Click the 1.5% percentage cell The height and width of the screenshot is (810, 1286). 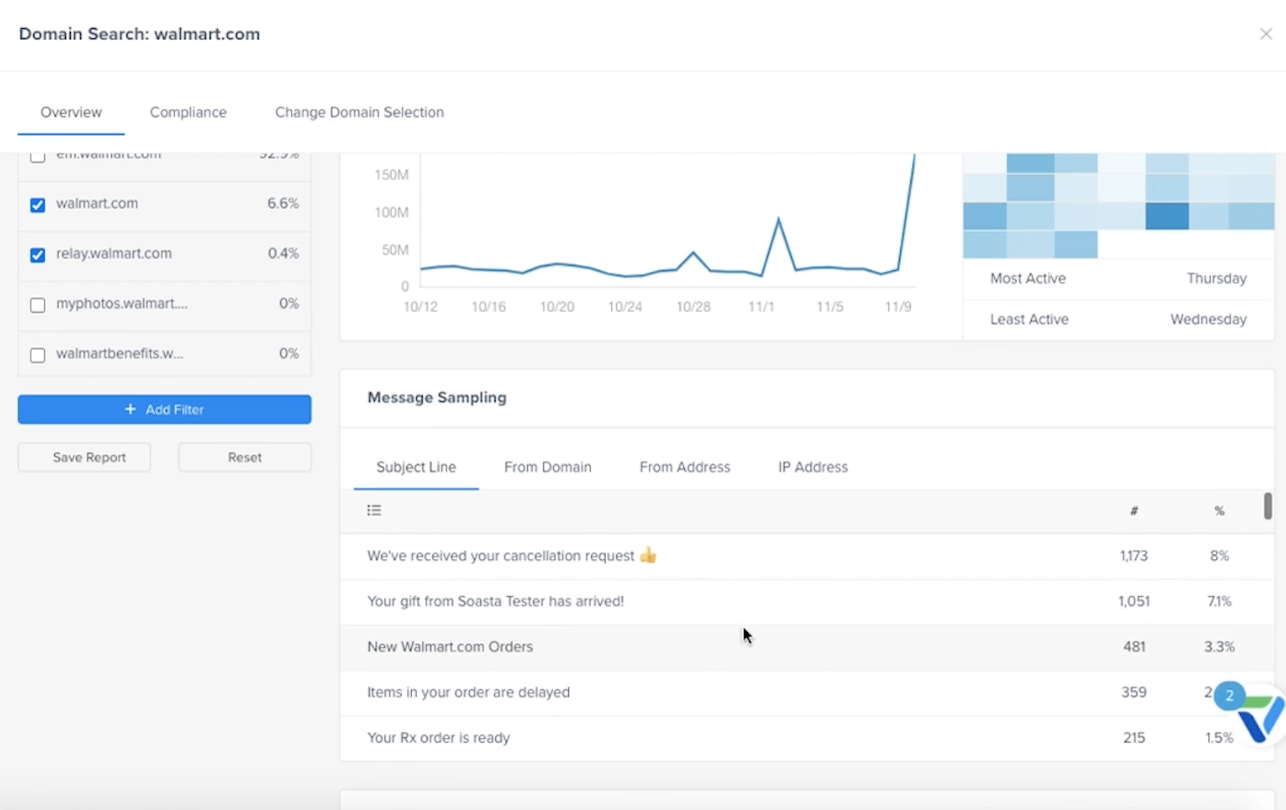pos(1219,738)
